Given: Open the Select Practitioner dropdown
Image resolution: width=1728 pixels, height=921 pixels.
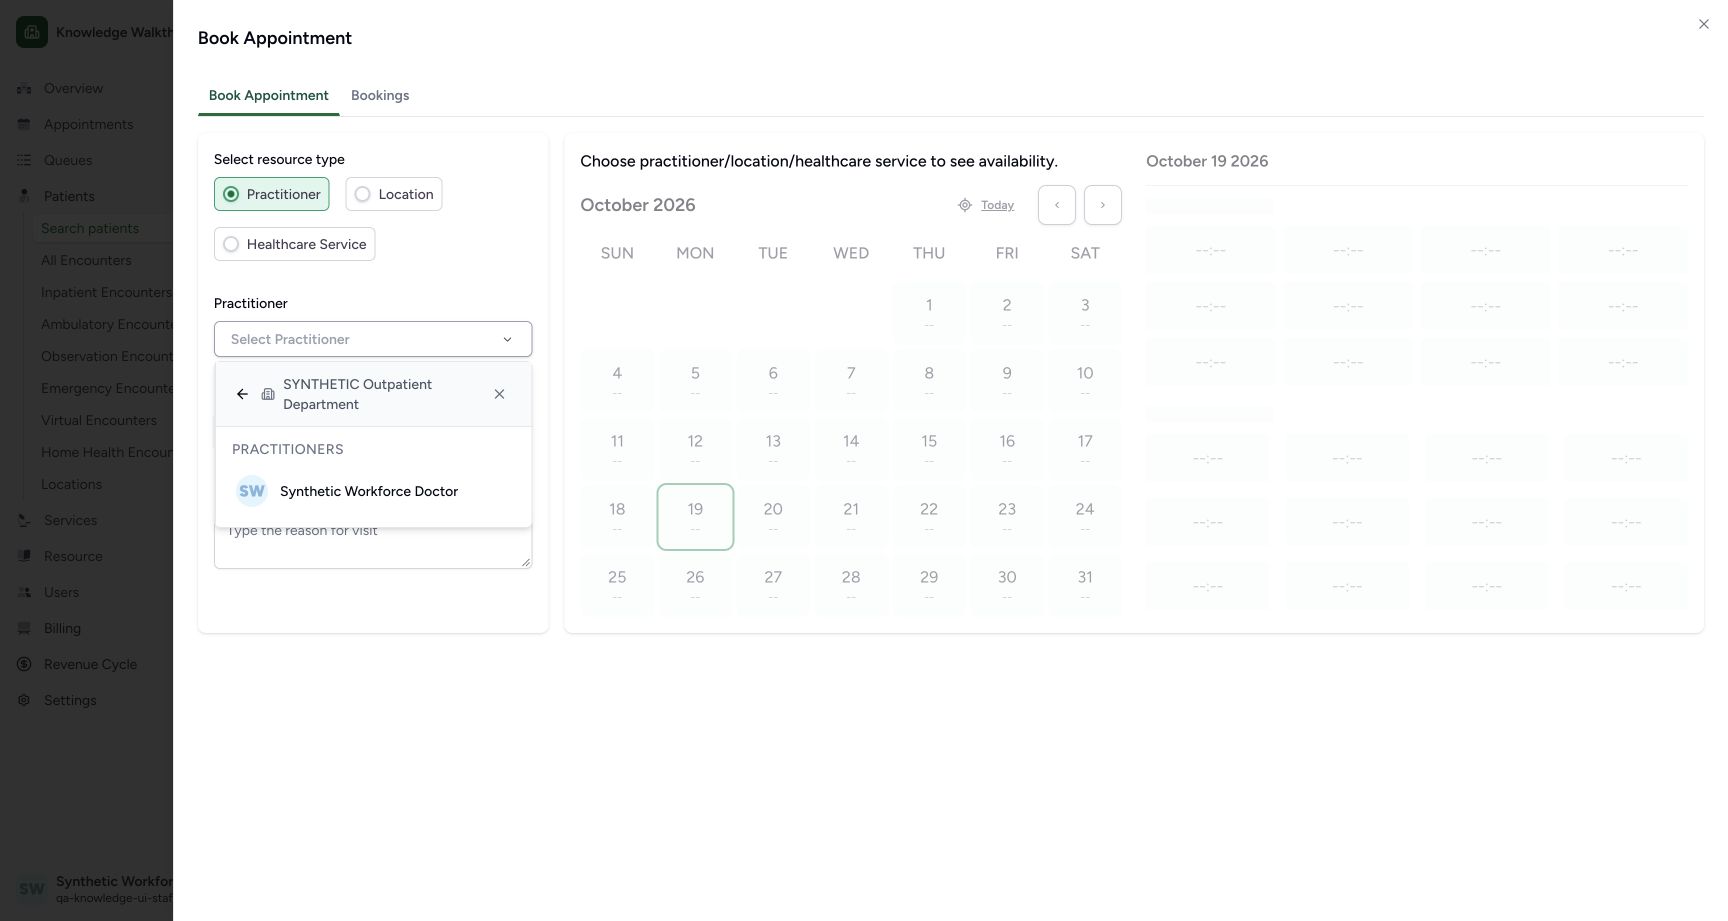Looking at the screenshot, I should [x=373, y=339].
